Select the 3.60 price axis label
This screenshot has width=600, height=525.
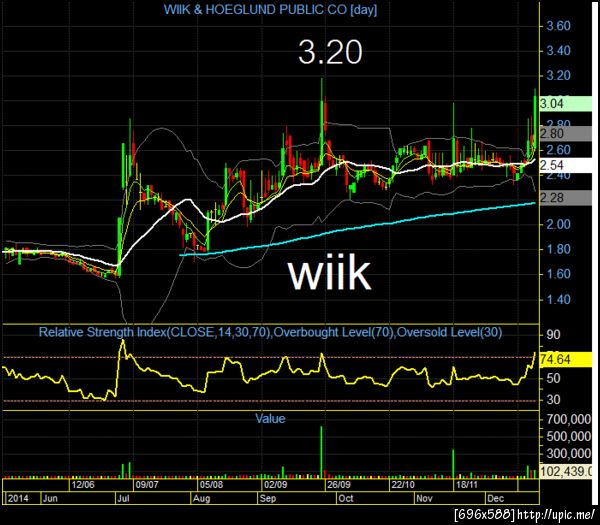coord(558,26)
